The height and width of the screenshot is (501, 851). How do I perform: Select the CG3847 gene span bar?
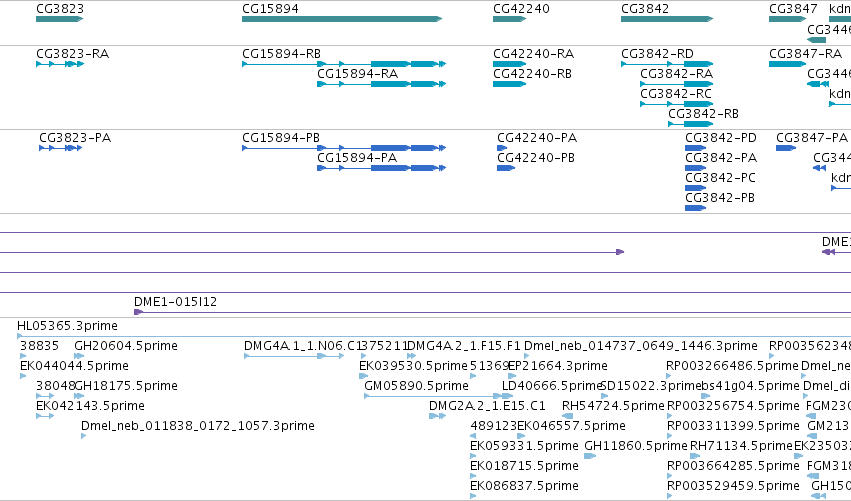788,19
